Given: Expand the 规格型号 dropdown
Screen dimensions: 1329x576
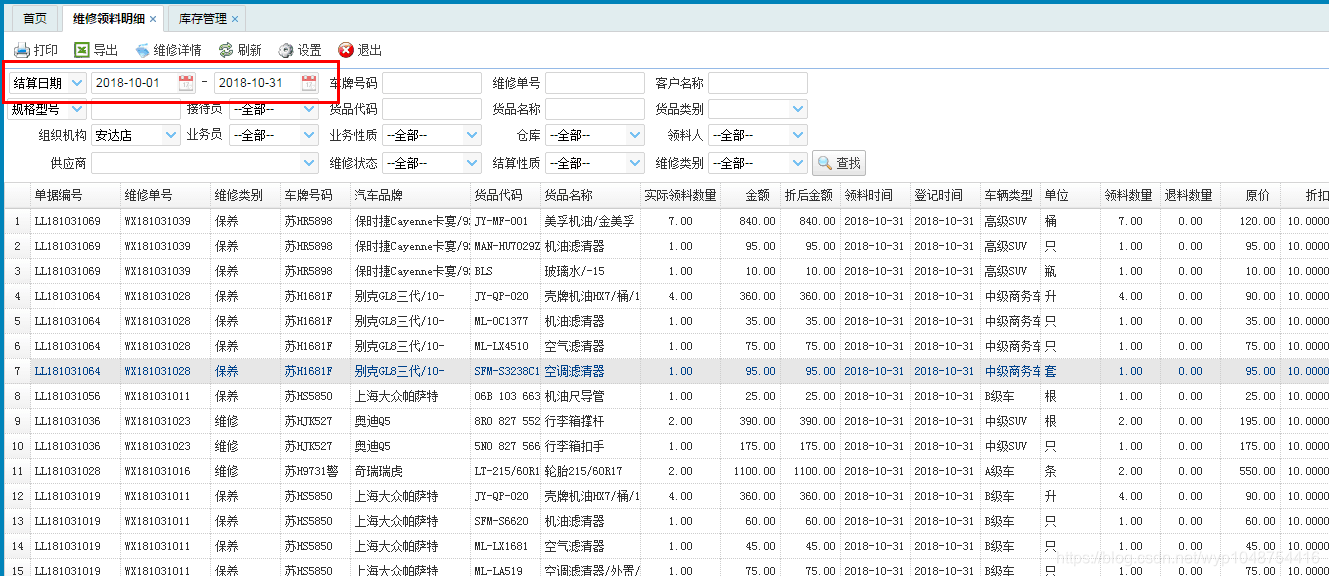Looking at the screenshot, I should coord(78,109).
